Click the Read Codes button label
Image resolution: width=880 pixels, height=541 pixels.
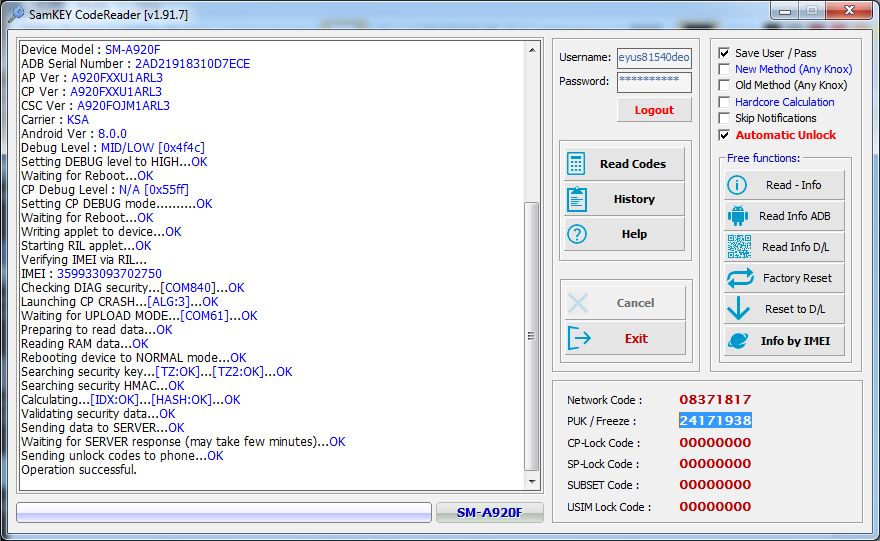pyautogui.click(x=633, y=164)
